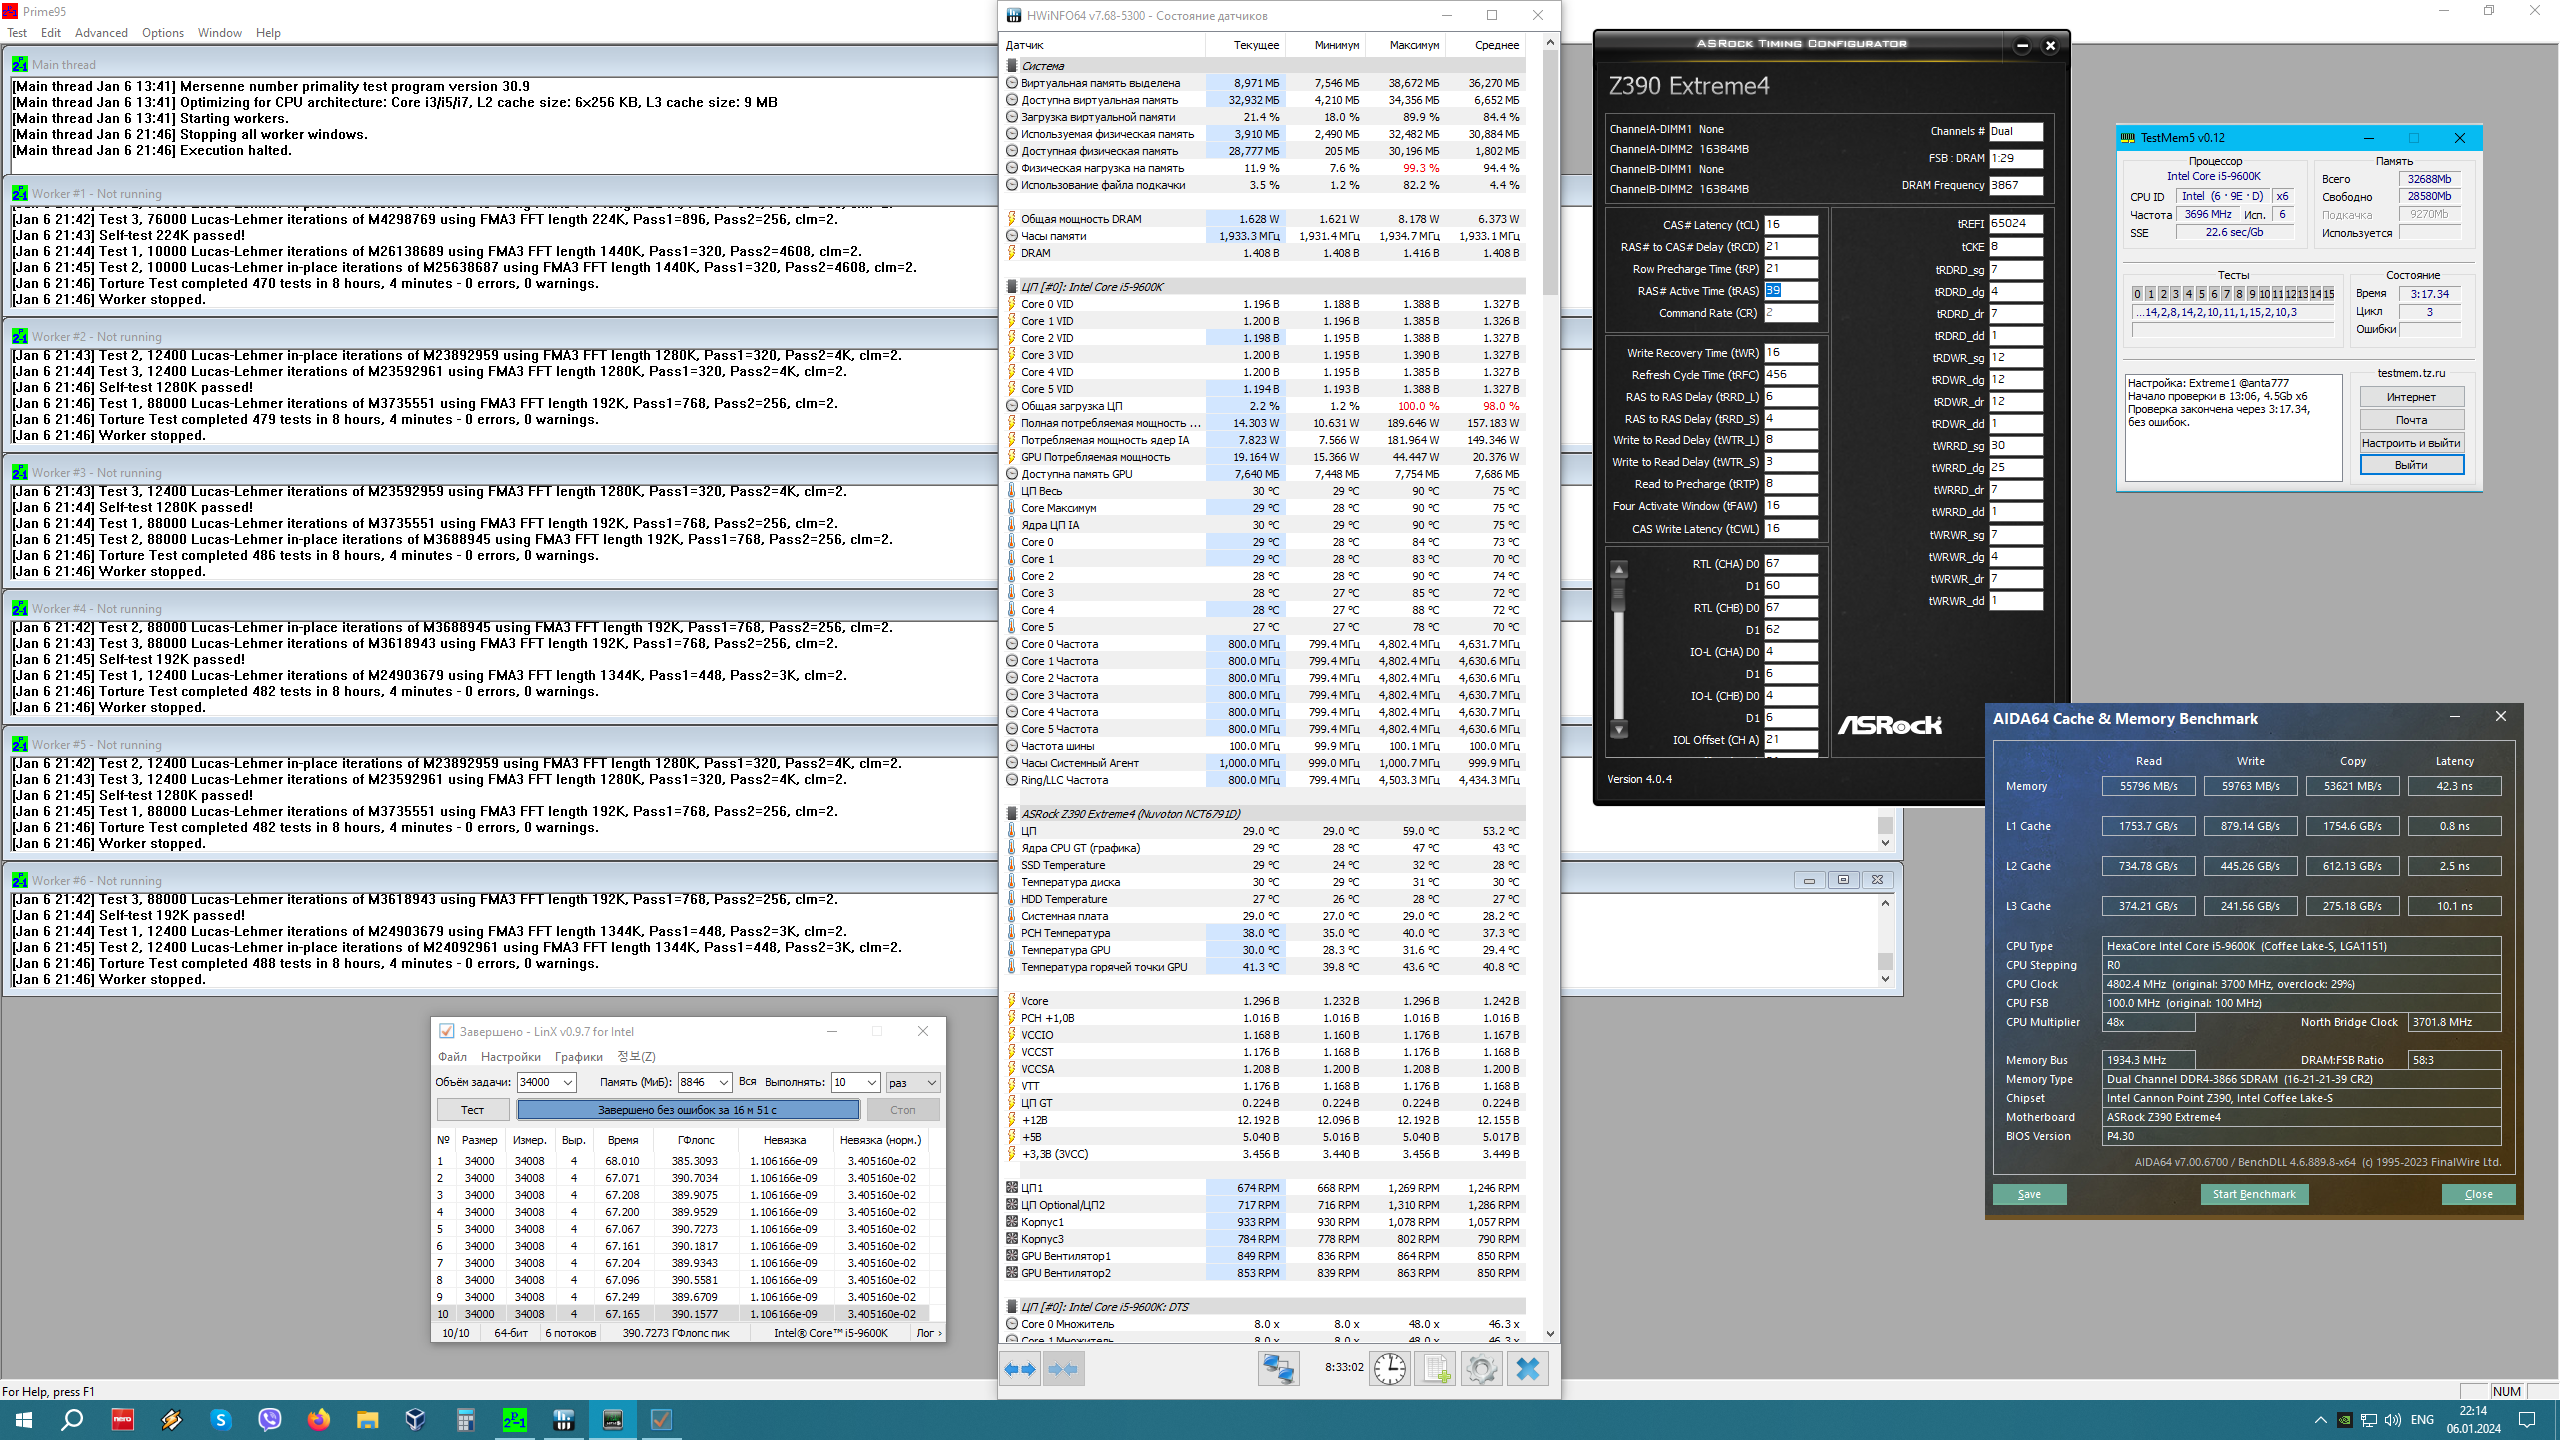The height and width of the screenshot is (1440, 2560).
Task: Expand LinX memory MiB dropdown
Action: (x=724, y=1082)
